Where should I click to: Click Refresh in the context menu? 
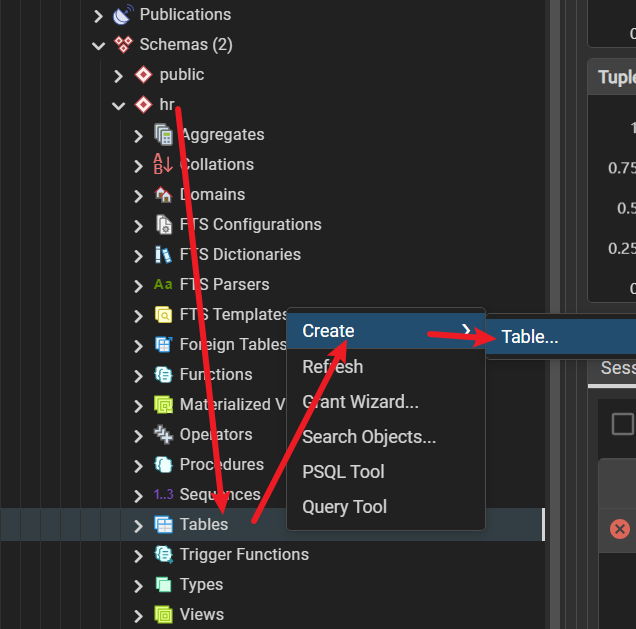tap(332, 367)
